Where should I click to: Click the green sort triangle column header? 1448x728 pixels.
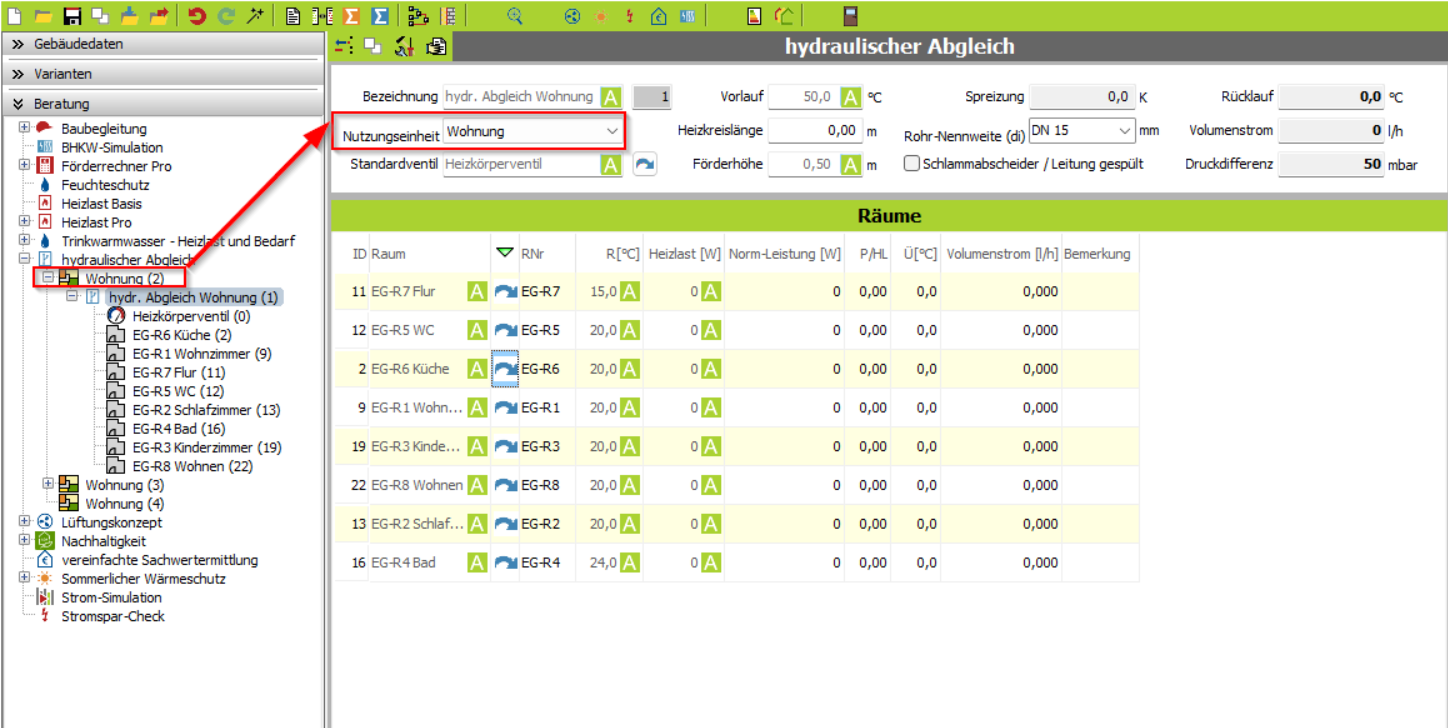click(x=505, y=253)
